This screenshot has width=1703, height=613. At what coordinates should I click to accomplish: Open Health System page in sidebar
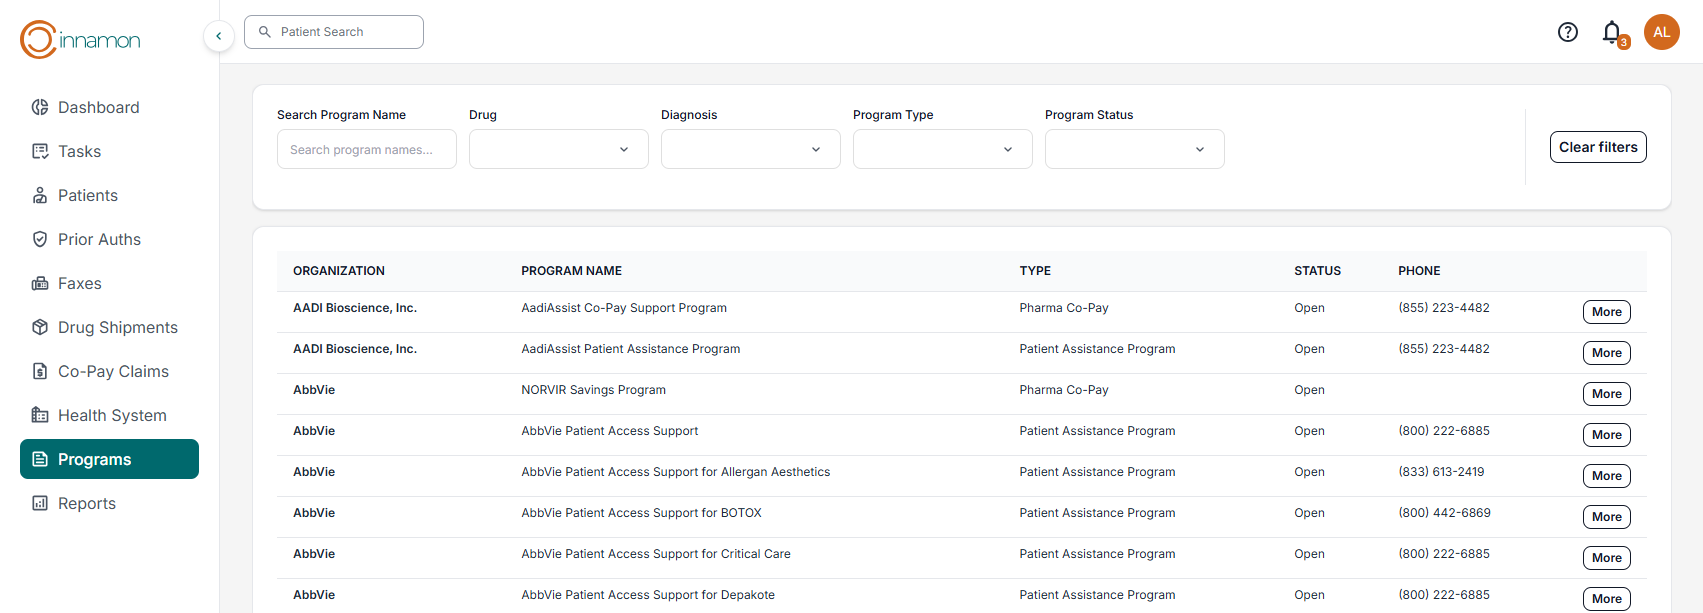(112, 415)
